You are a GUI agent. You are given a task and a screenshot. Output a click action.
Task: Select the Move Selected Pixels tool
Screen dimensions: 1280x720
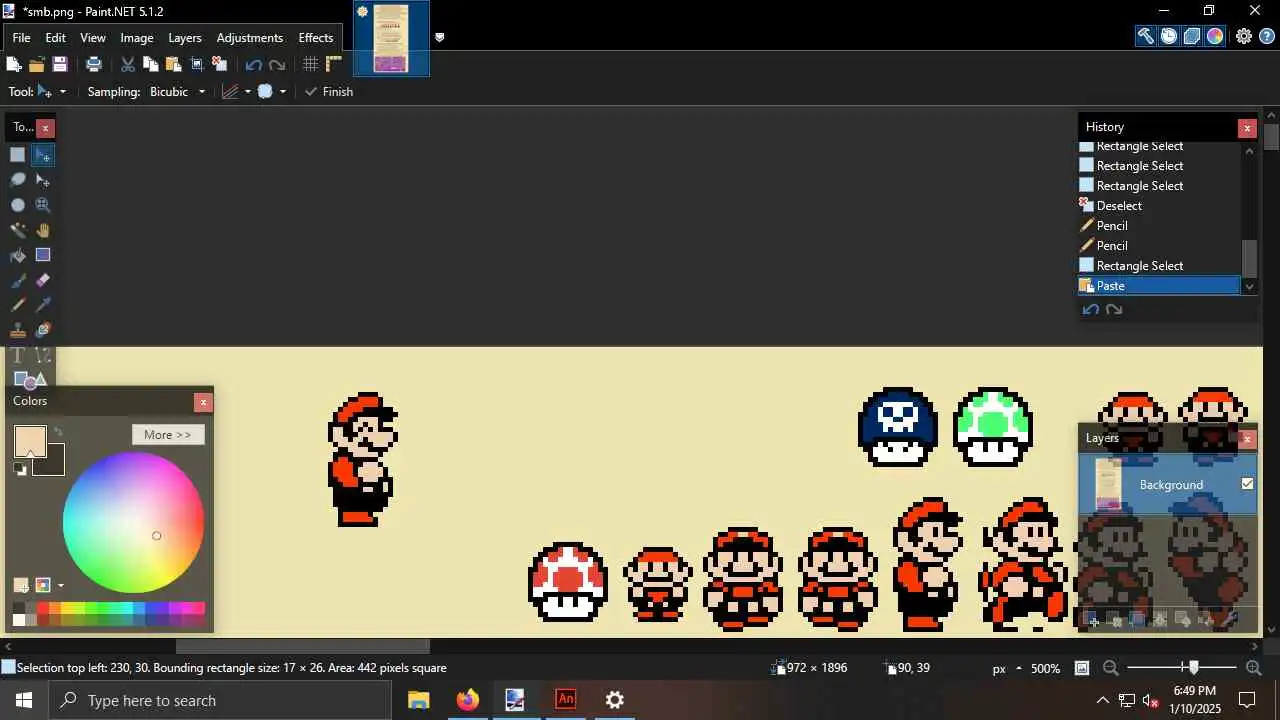[43, 154]
